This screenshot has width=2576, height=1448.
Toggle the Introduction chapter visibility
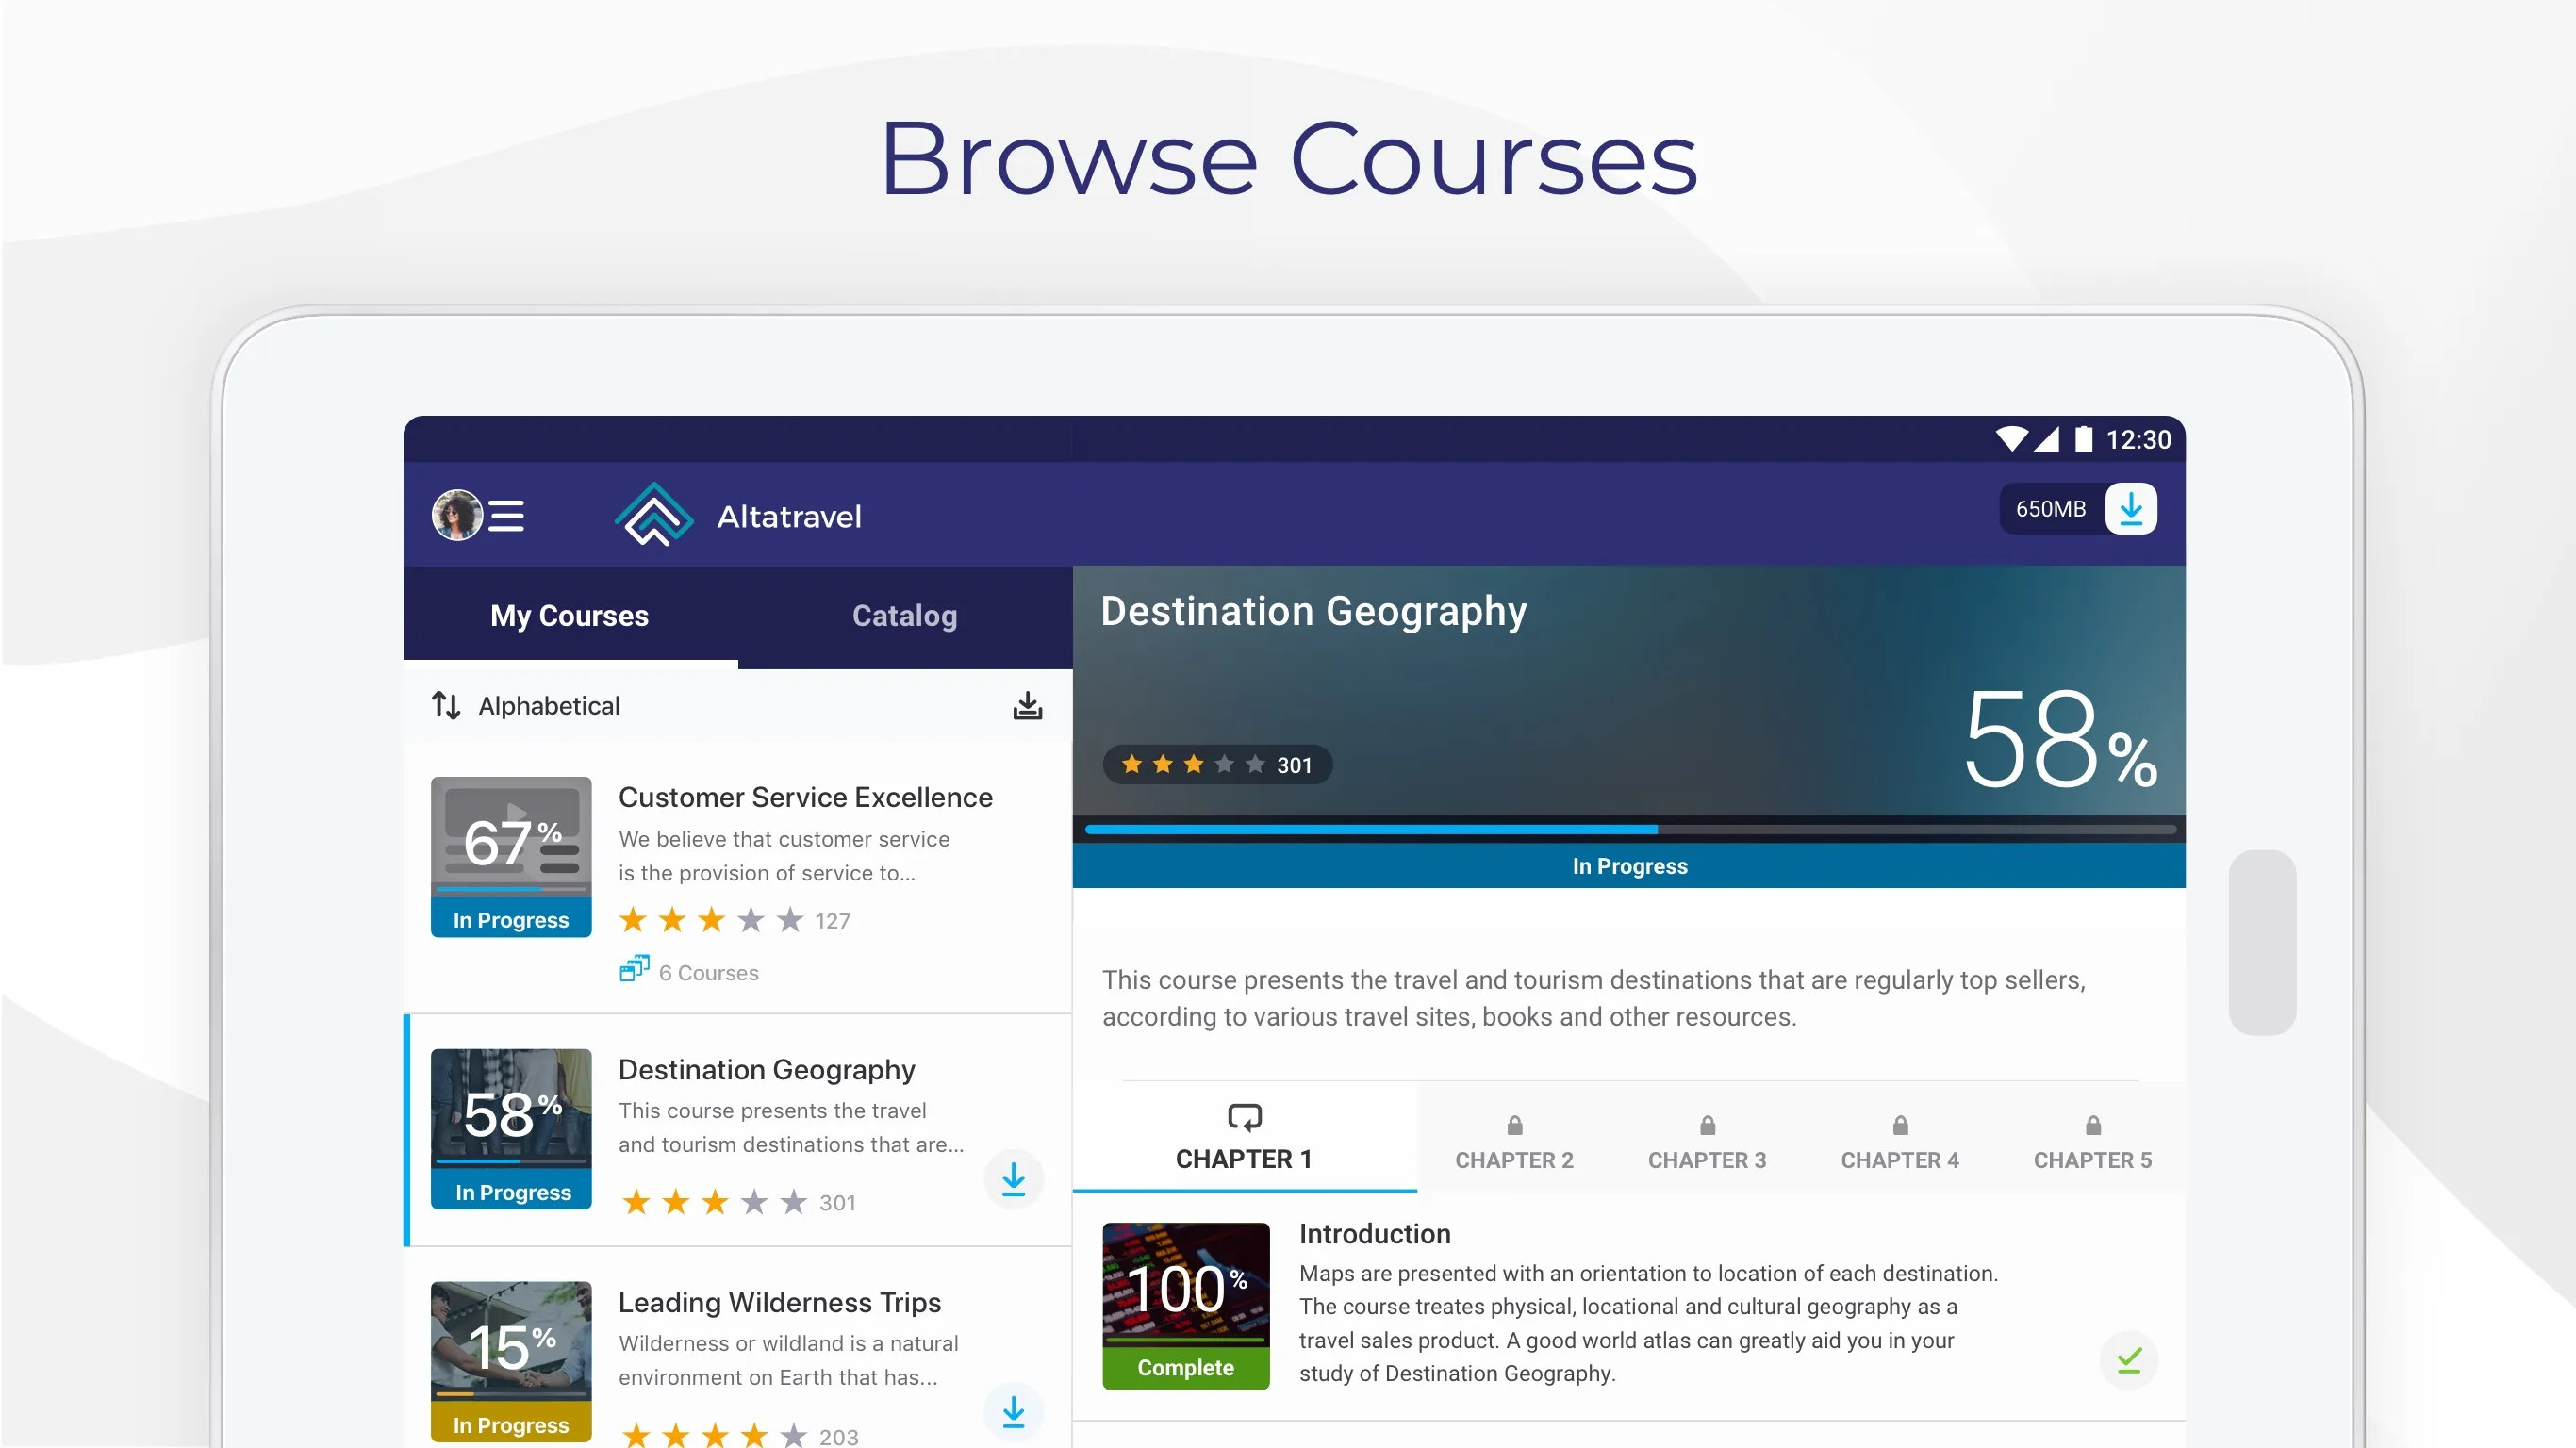(x=2132, y=1361)
